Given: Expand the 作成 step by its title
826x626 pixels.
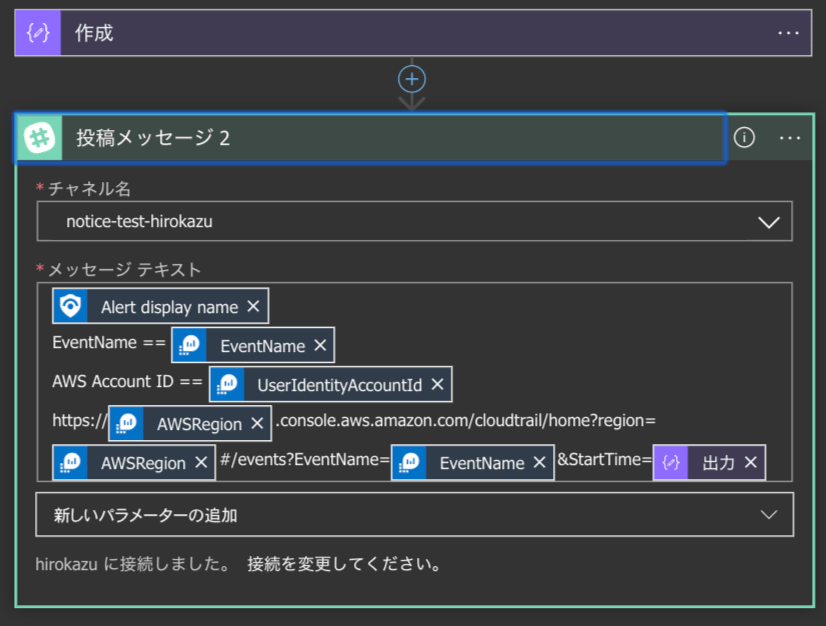Looking at the screenshot, I should point(94,33).
